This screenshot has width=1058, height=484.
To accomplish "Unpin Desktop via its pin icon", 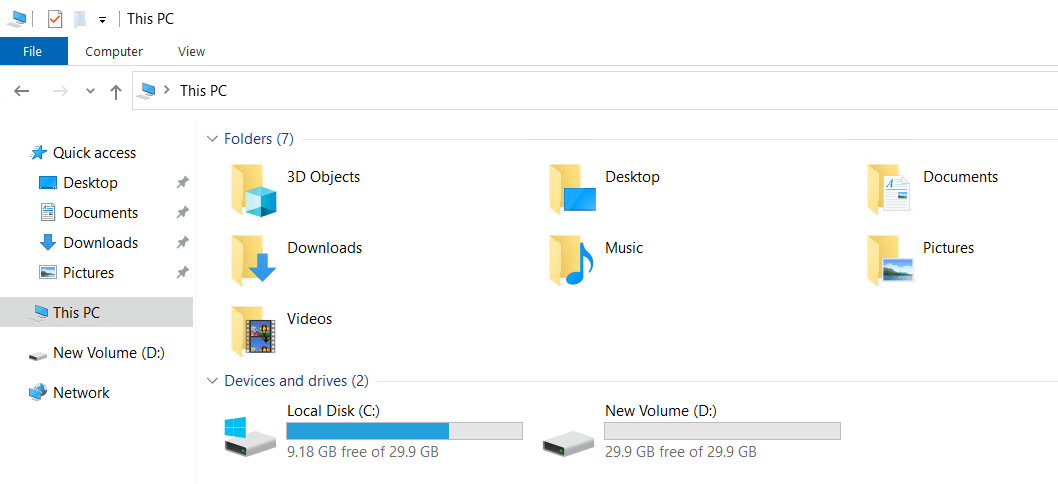I will coord(182,183).
